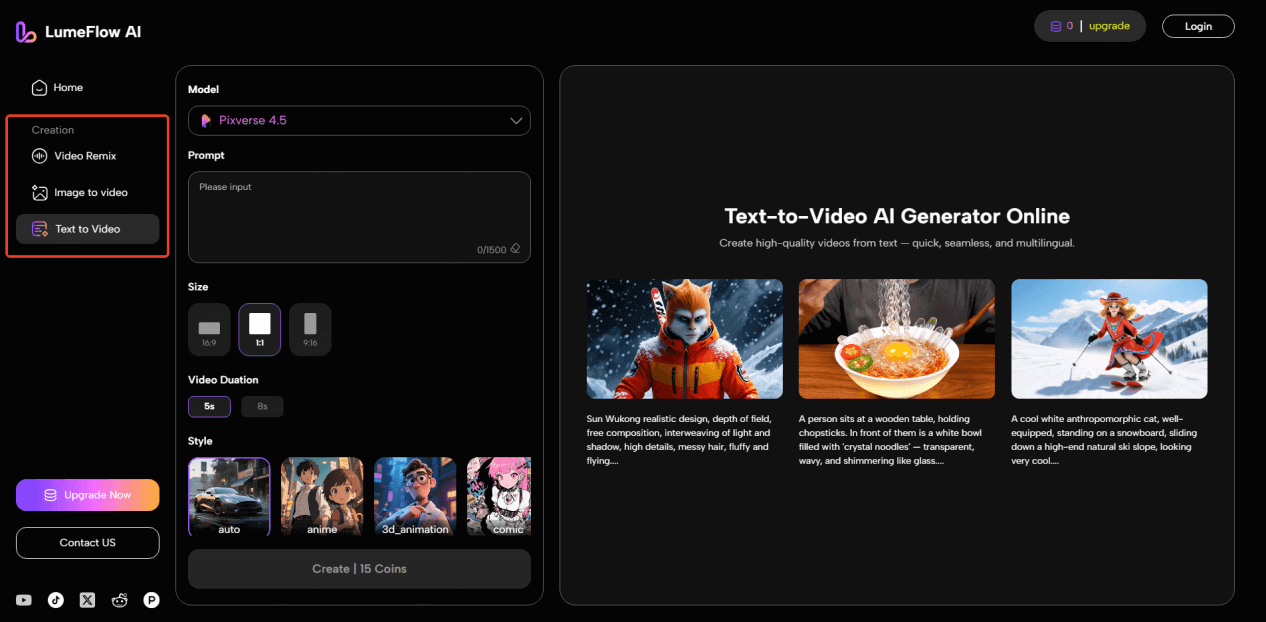Image resolution: width=1266 pixels, height=622 pixels.
Task: Open the Product Hunt social link
Action: click(152, 600)
